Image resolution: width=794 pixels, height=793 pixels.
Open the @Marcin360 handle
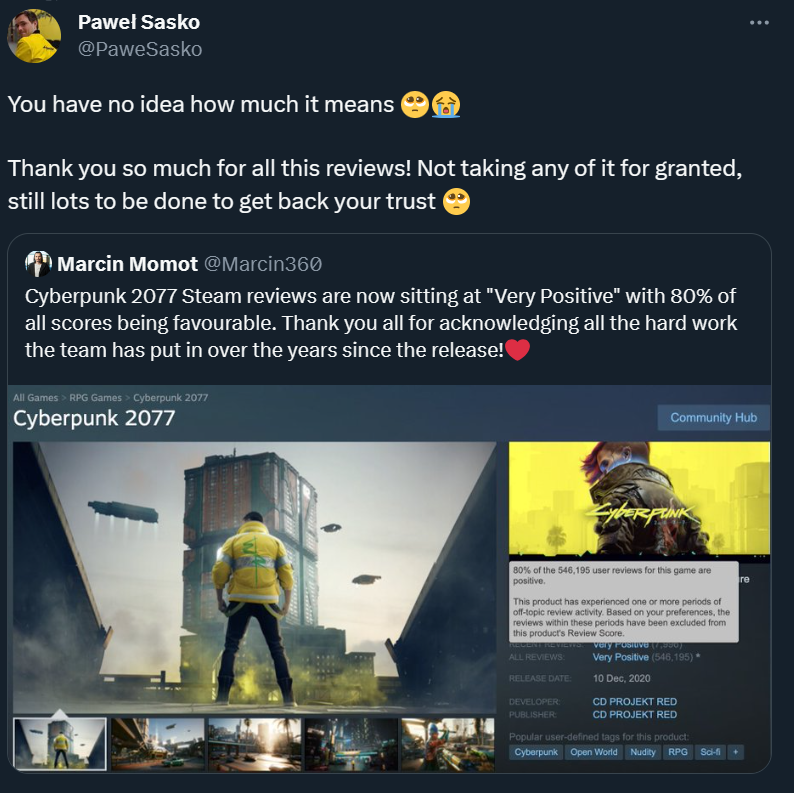pyautogui.click(x=263, y=264)
